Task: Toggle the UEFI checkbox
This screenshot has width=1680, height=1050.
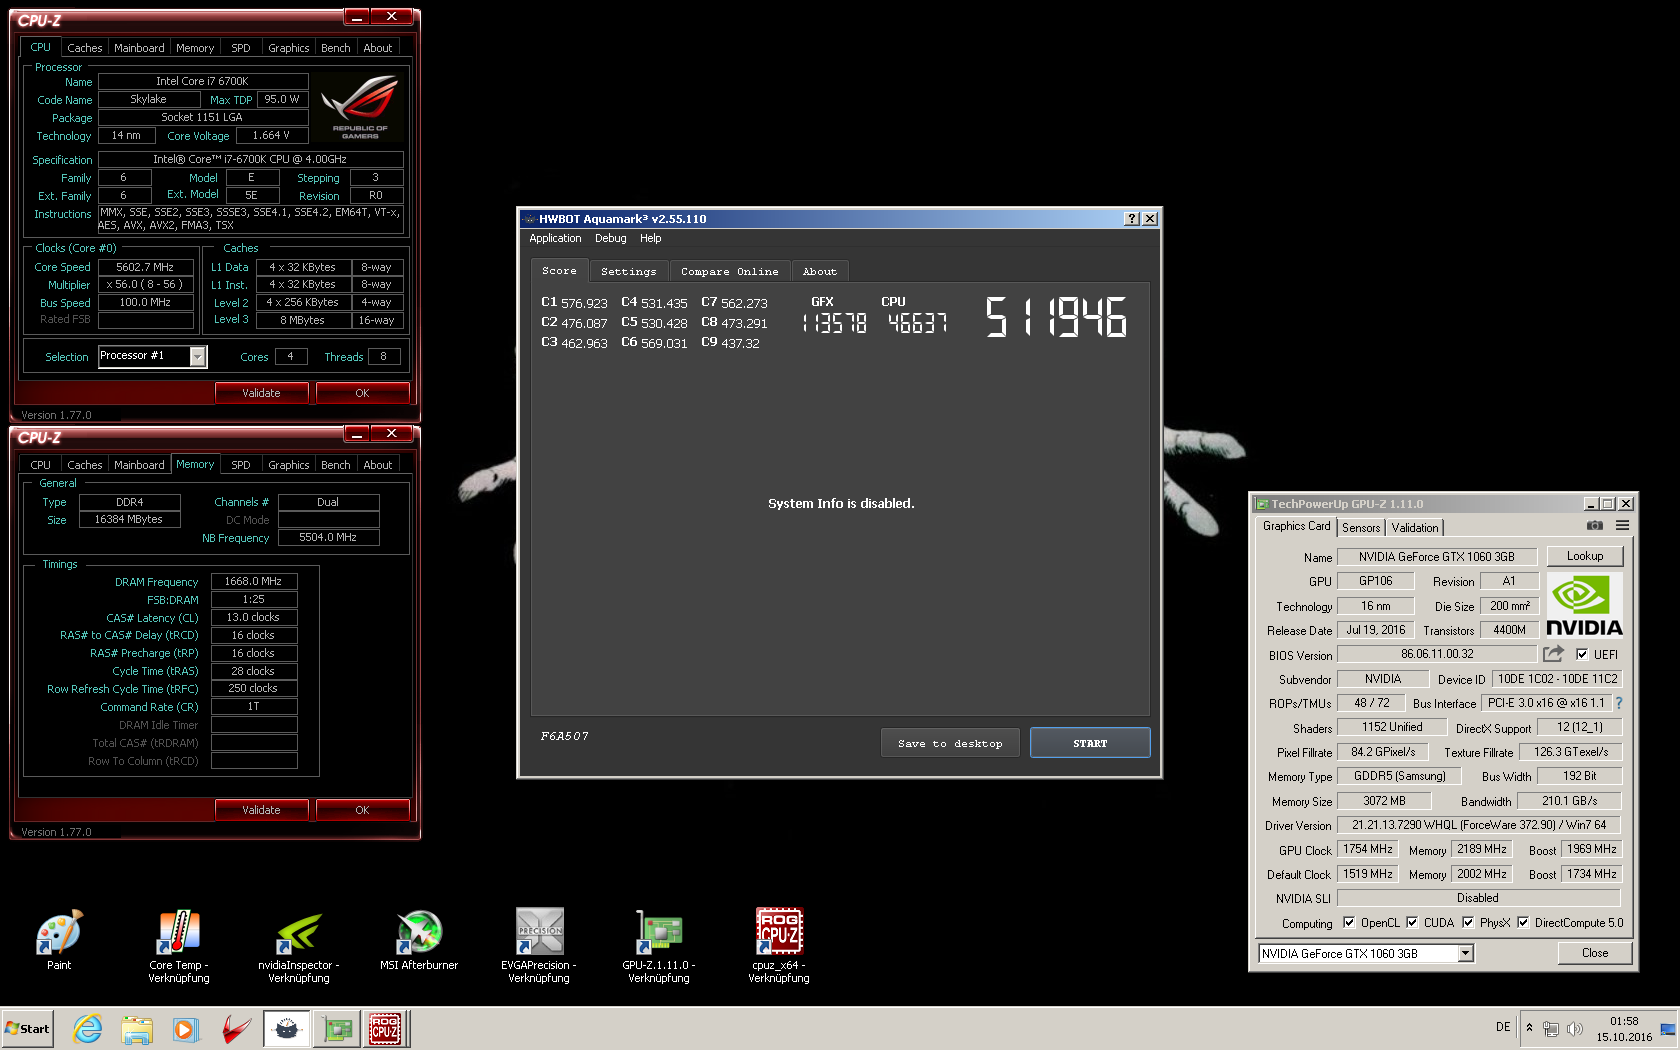Action: 1582,654
